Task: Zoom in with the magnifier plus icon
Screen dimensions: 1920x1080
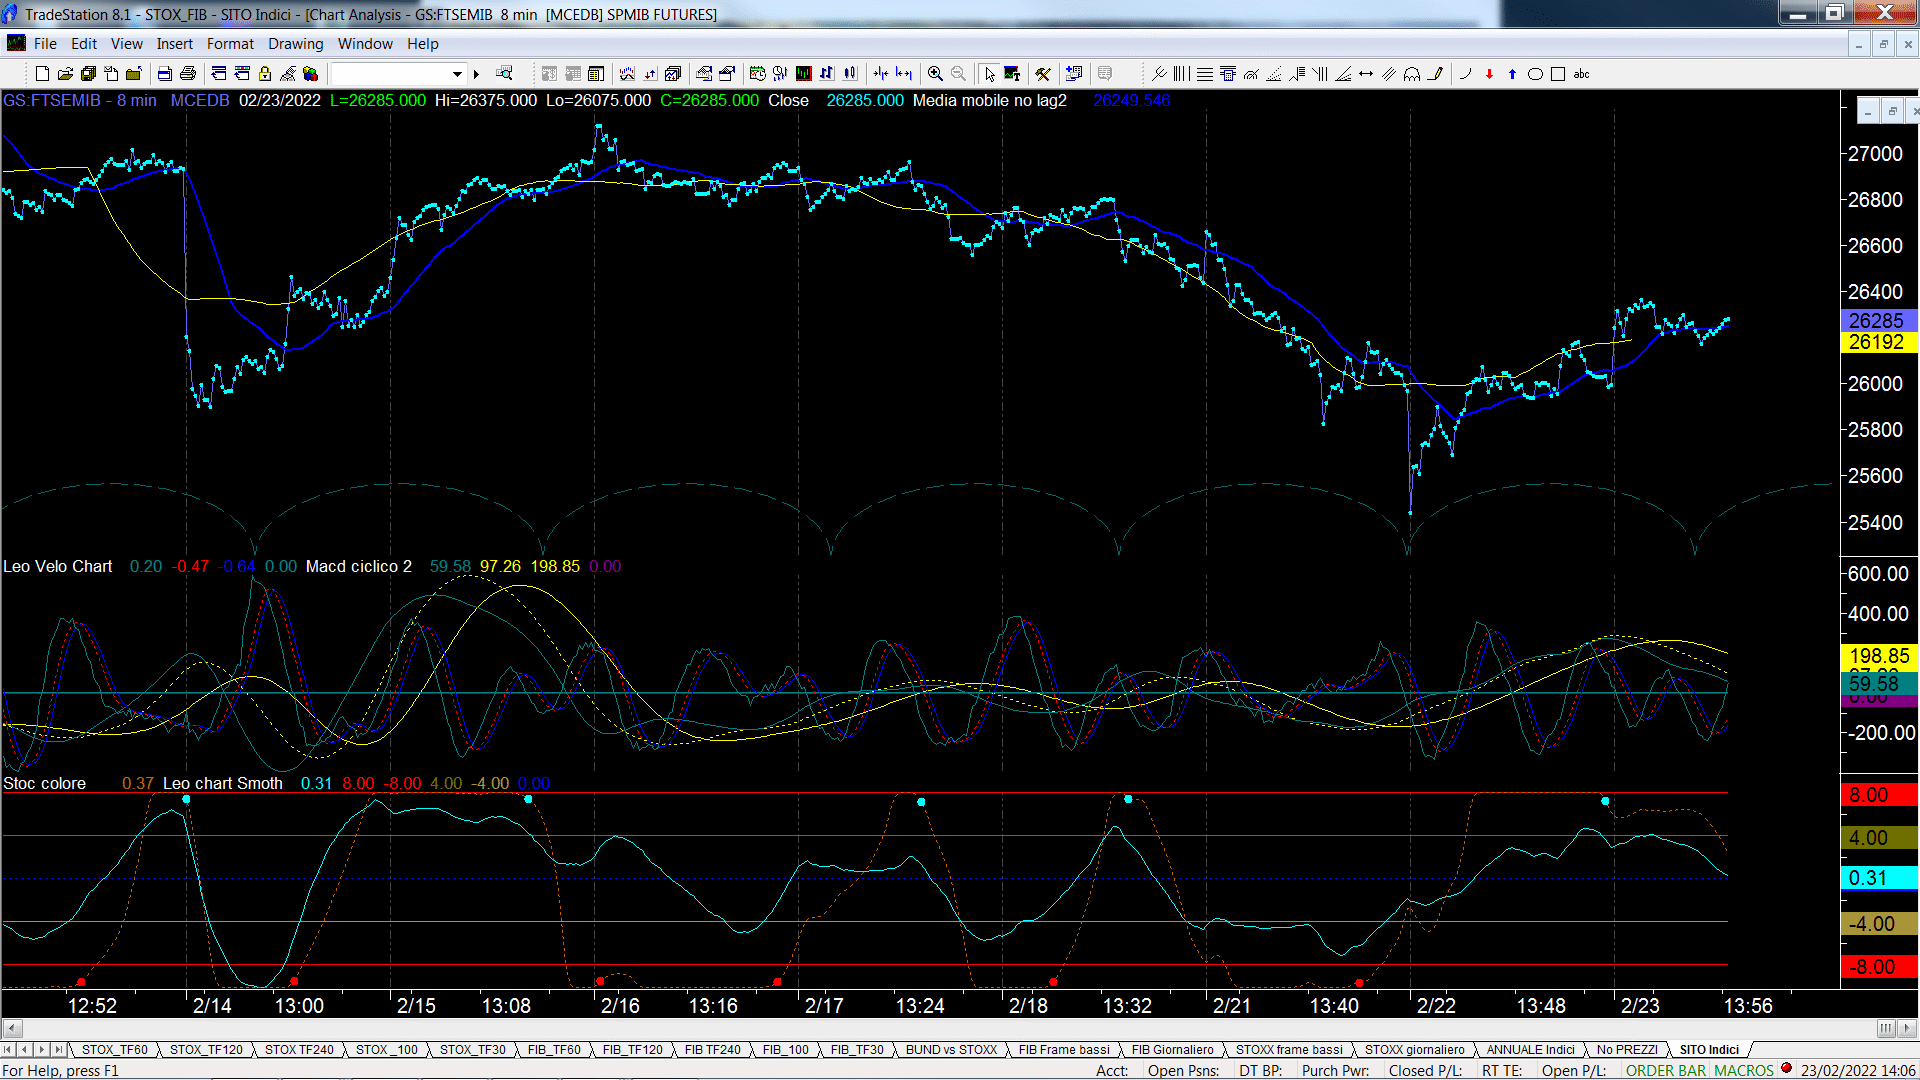Action: click(935, 74)
